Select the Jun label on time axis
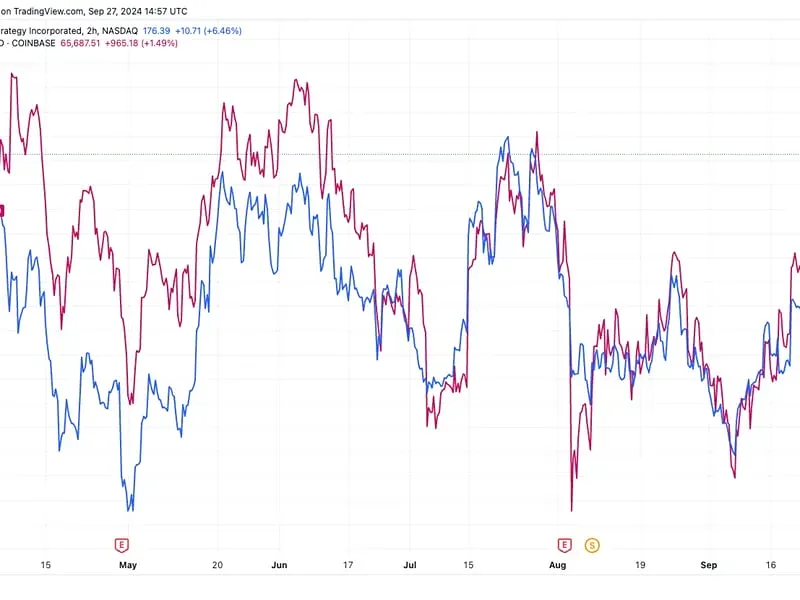The width and height of the screenshot is (800, 600). [x=279, y=565]
